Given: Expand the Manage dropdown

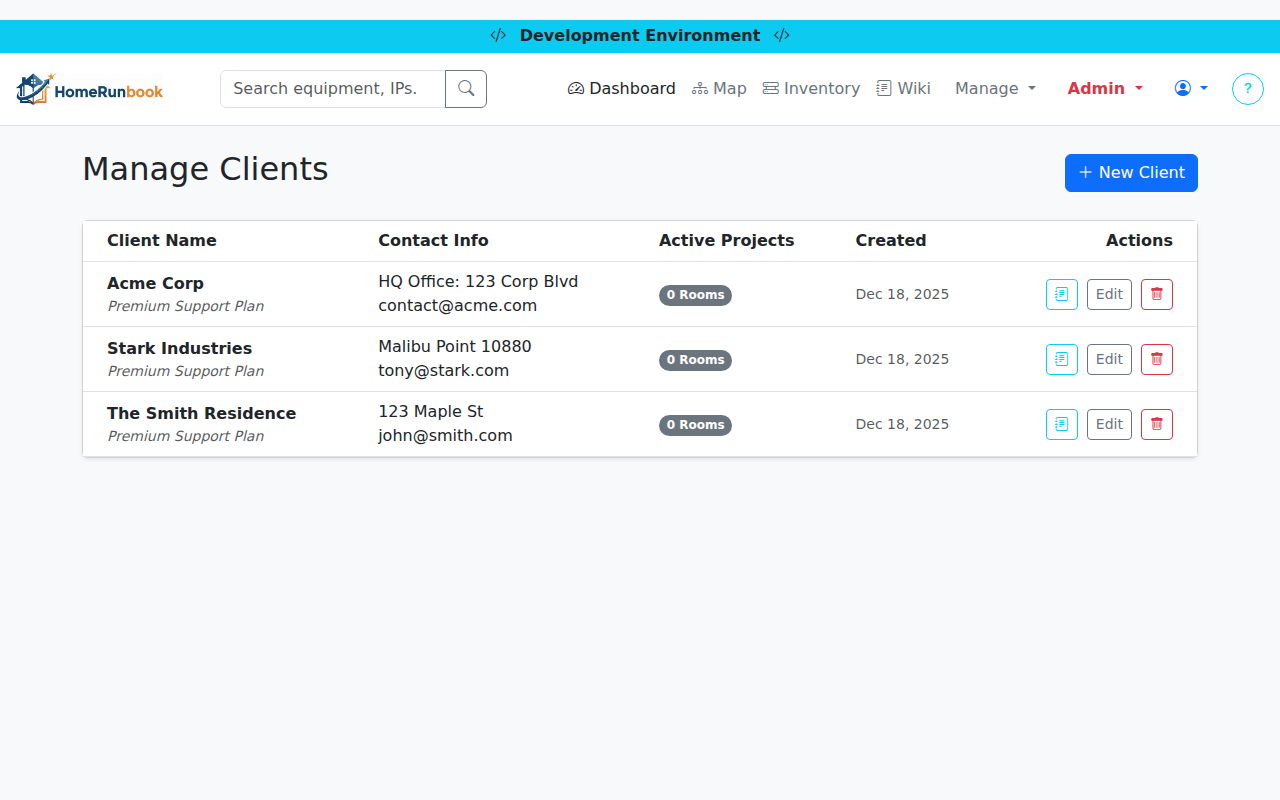Looking at the screenshot, I should pyautogui.click(x=995, y=88).
